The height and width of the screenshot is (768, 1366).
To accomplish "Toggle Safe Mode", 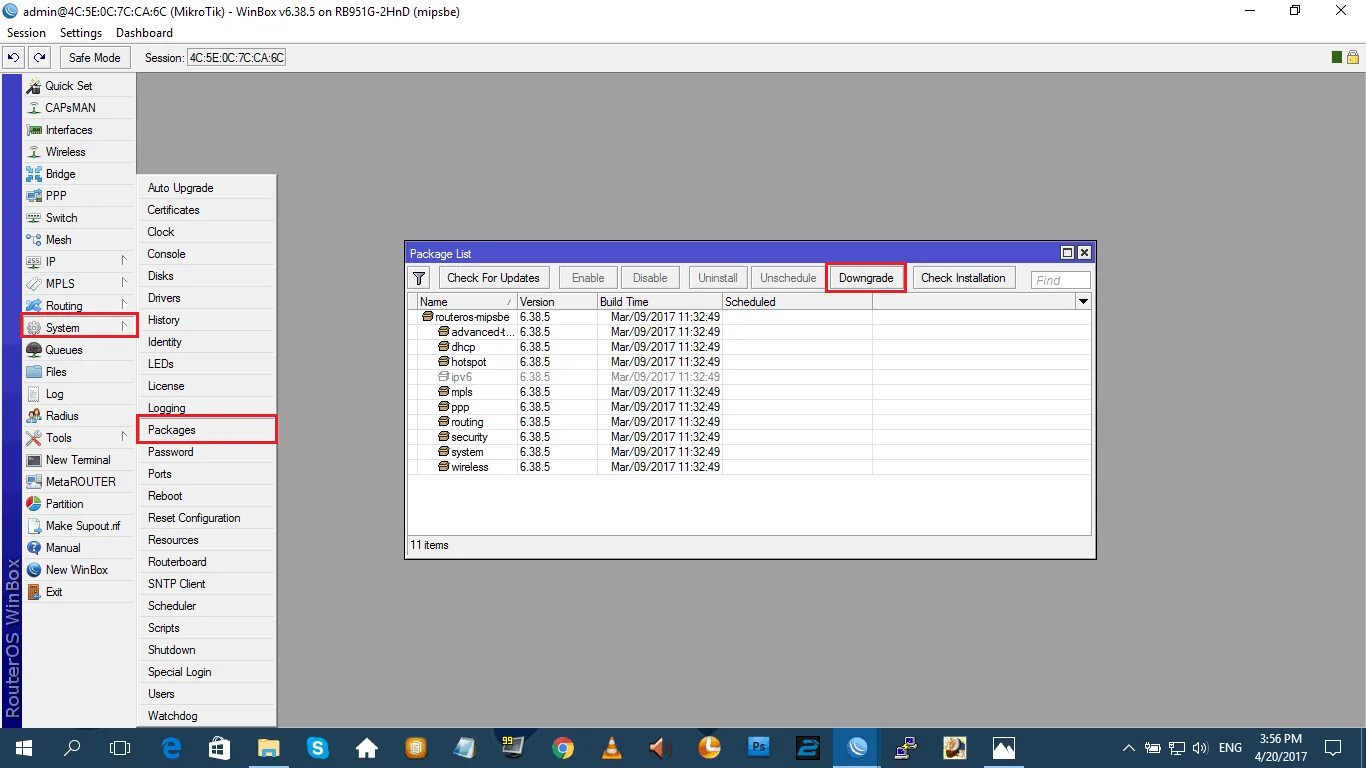I will 94,58.
